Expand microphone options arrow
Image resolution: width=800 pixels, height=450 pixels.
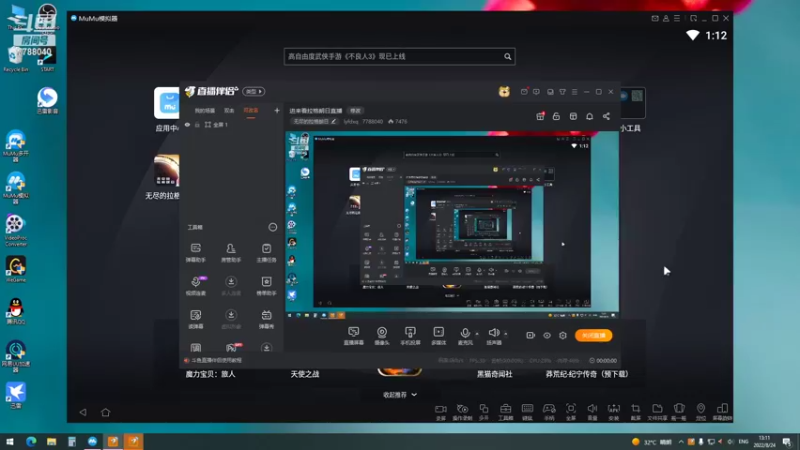pyautogui.click(x=477, y=334)
